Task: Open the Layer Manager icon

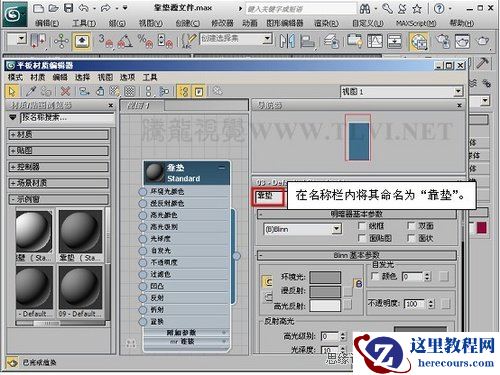Action: [331, 41]
